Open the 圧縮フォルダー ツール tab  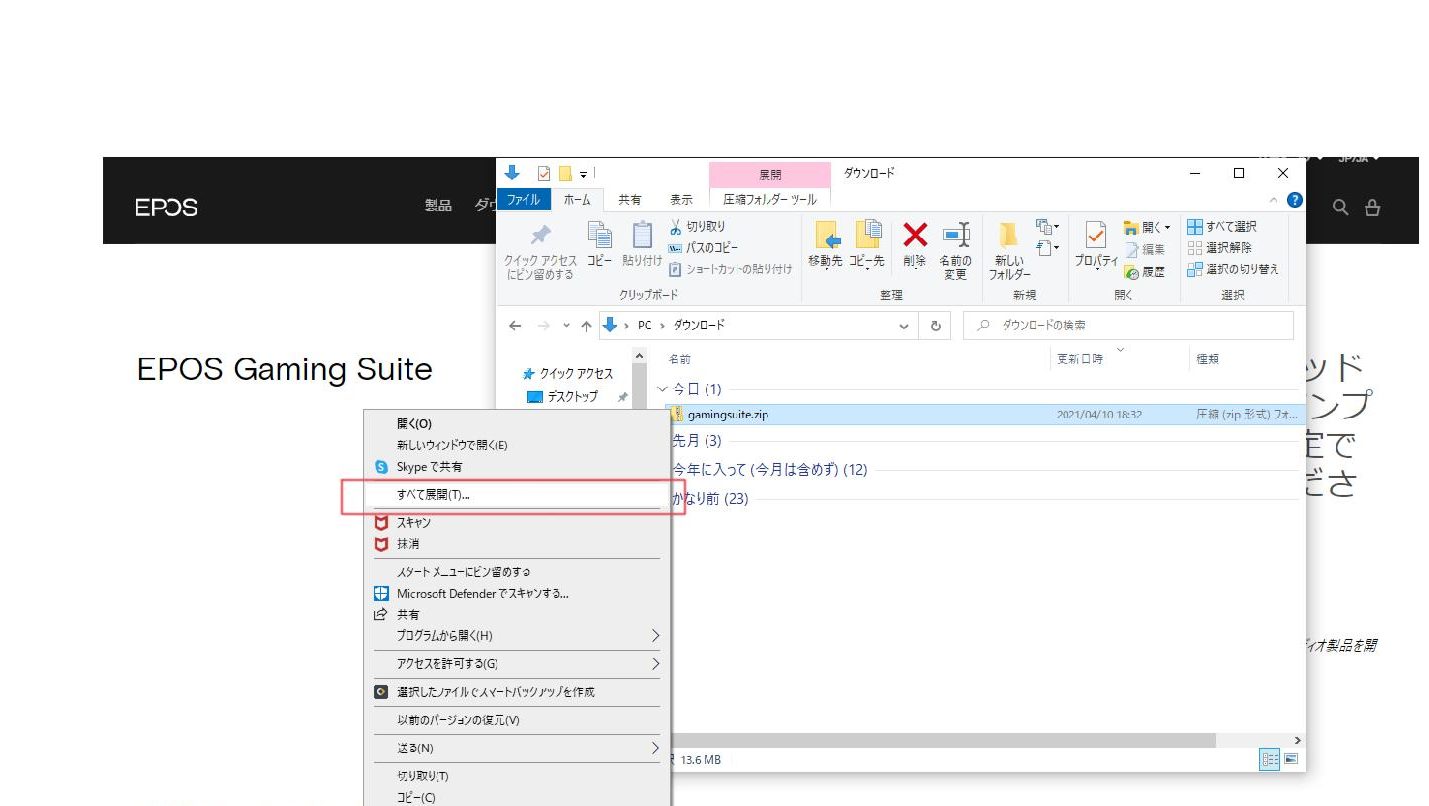(x=770, y=199)
